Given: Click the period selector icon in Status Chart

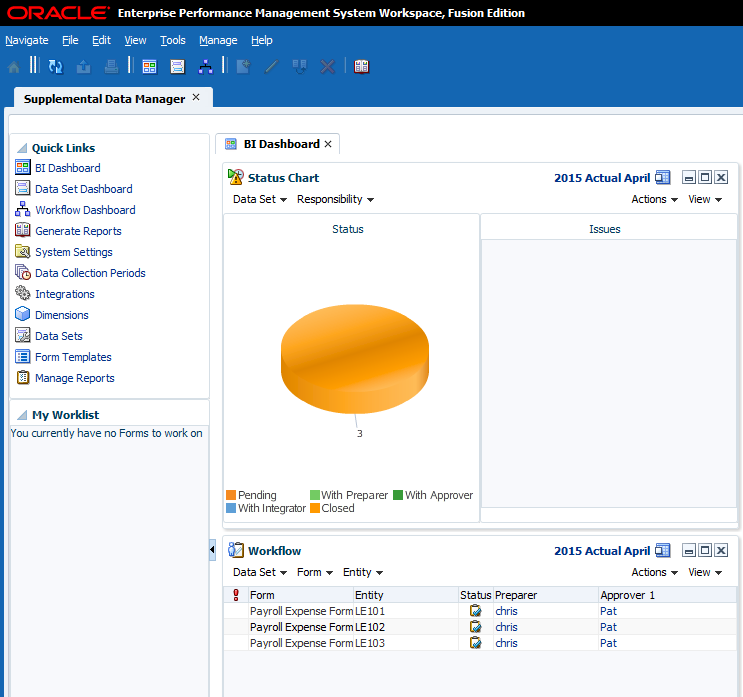Looking at the screenshot, I should (x=662, y=178).
